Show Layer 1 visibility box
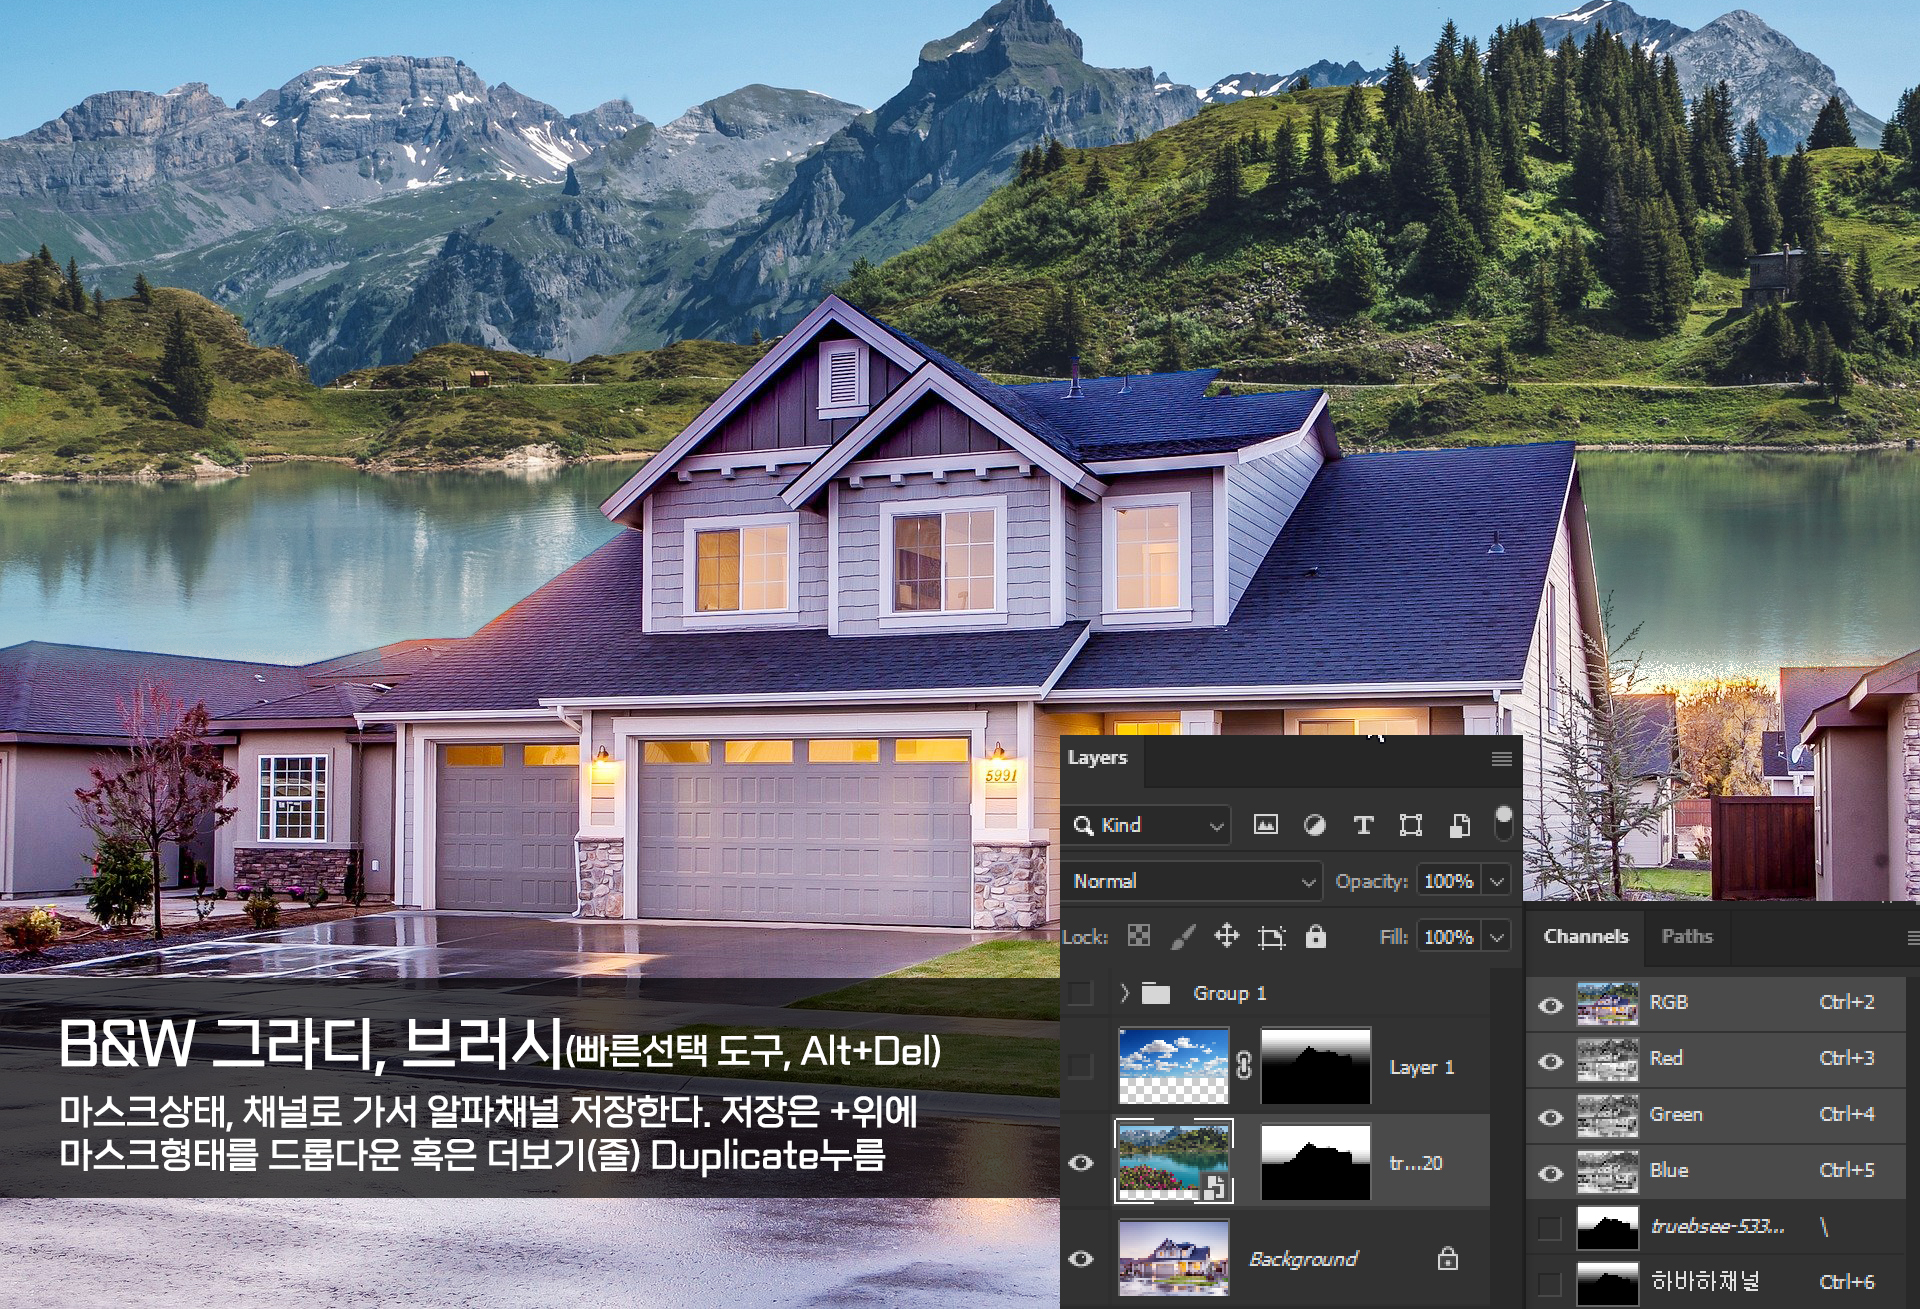Viewport: 1920px width, 1309px height. click(1081, 1066)
